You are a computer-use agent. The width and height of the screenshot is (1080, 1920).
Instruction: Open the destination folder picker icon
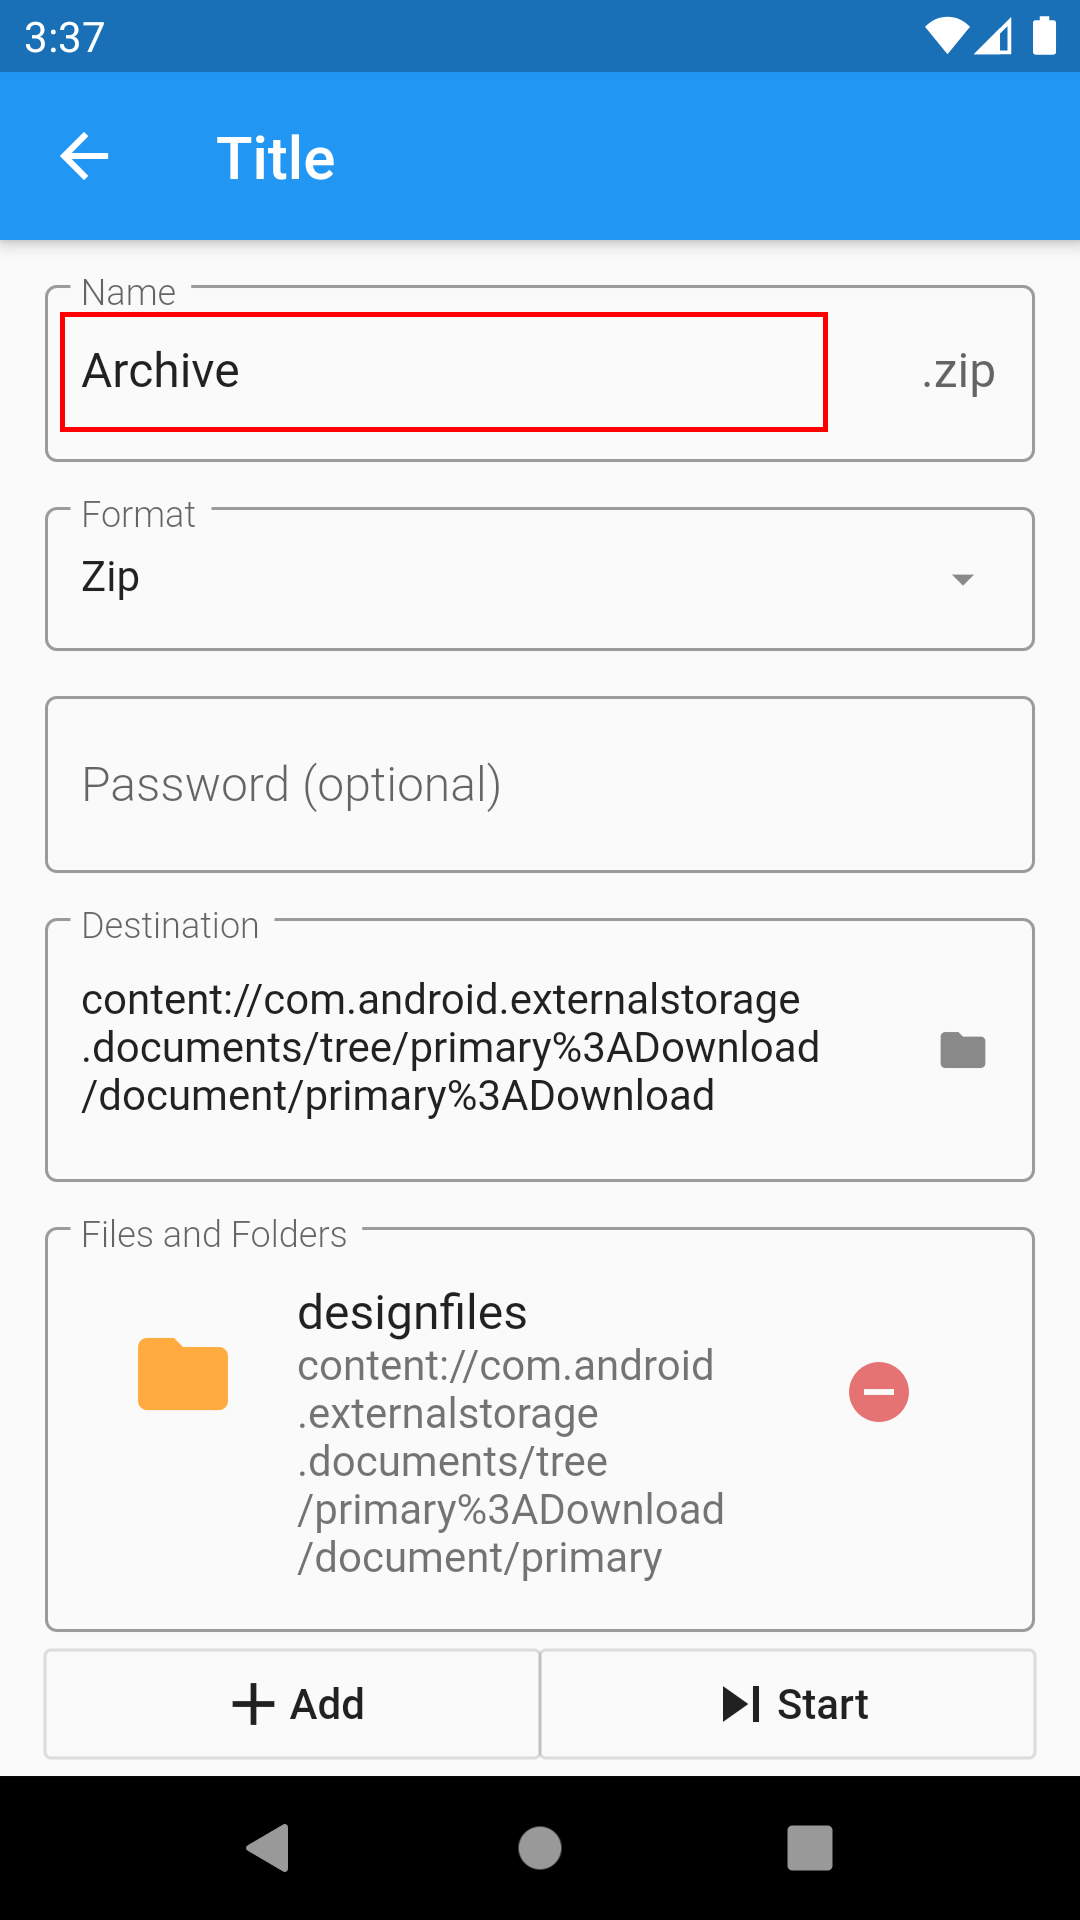pyautogui.click(x=962, y=1050)
